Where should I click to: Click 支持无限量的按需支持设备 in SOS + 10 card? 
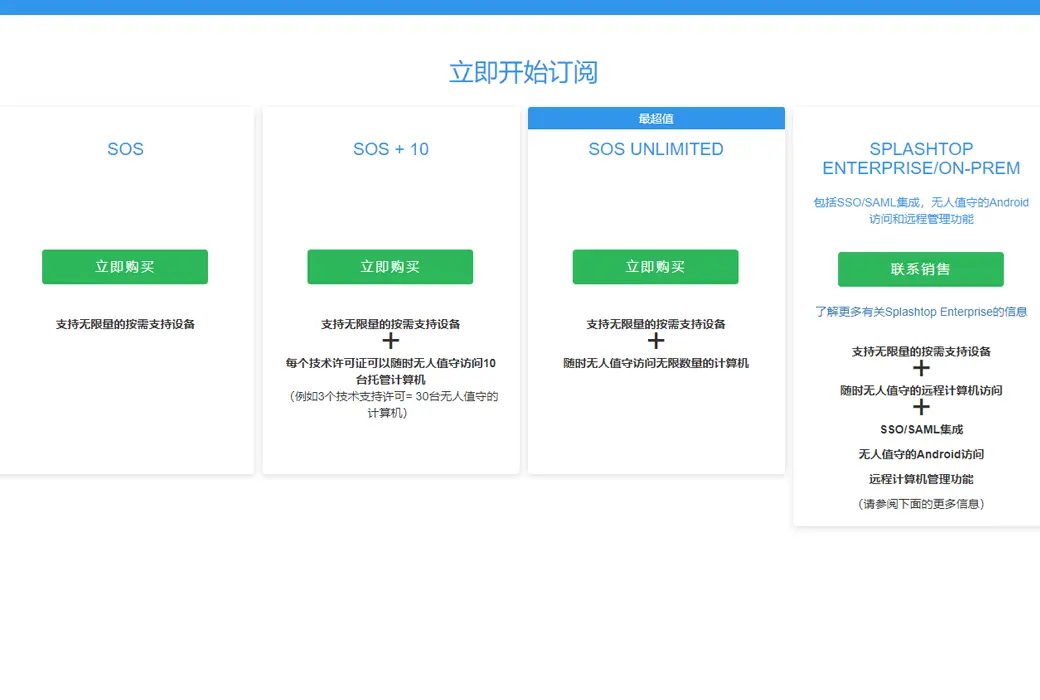coord(391,324)
